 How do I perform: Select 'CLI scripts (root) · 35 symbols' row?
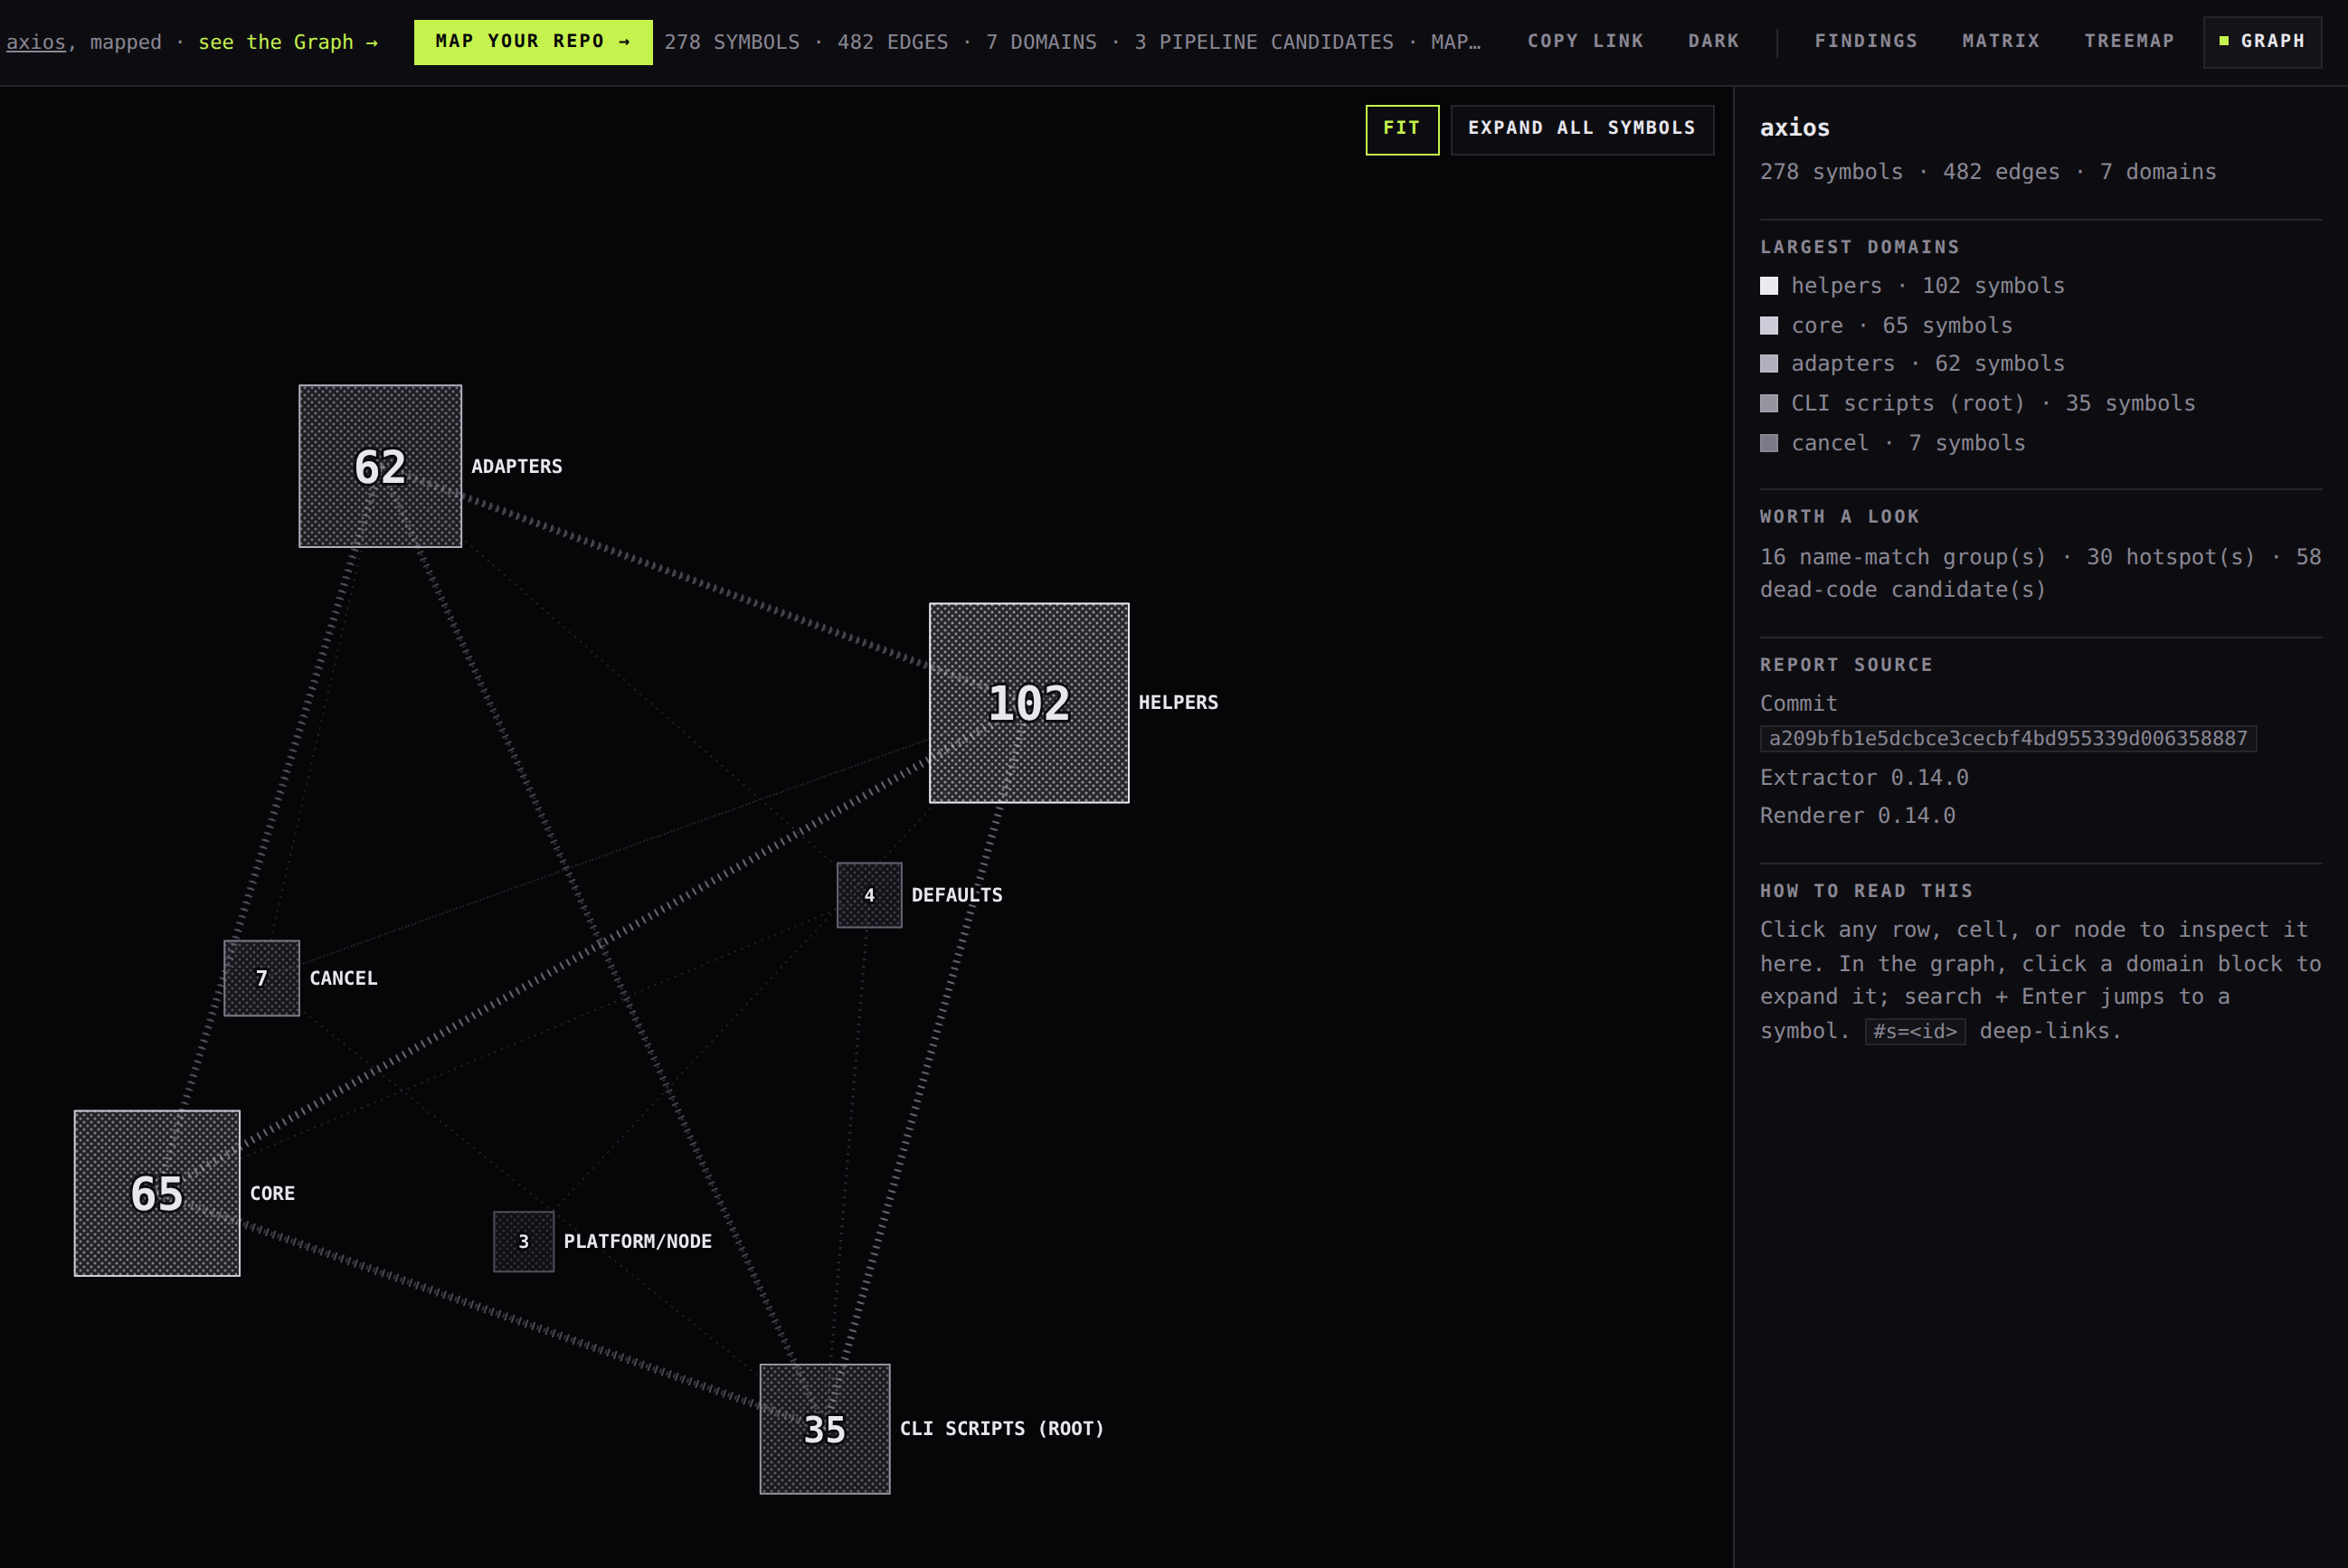point(2040,404)
